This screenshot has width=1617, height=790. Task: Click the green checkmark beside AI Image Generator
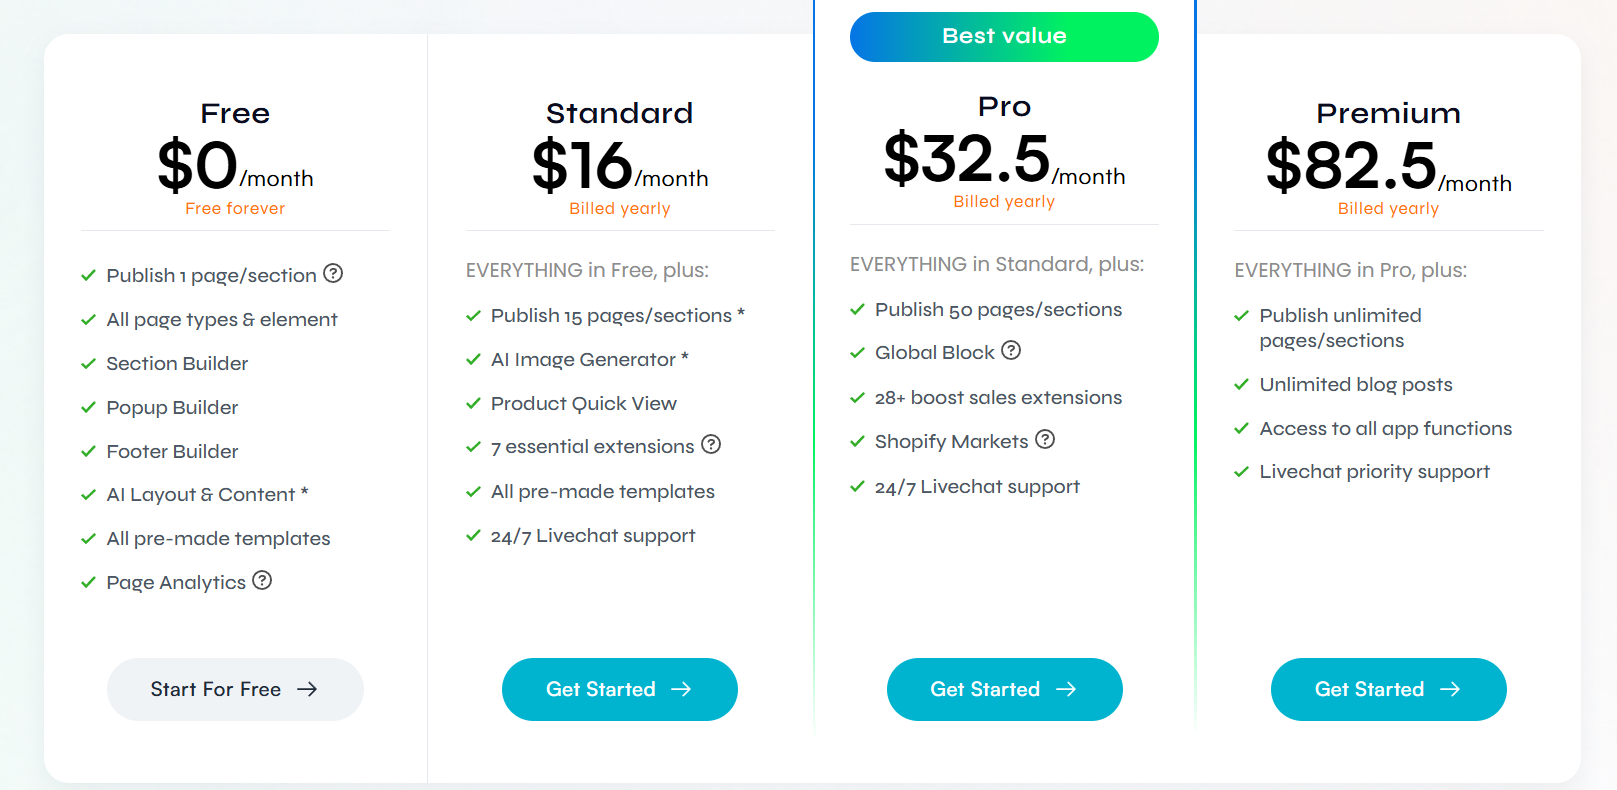(x=472, y=358)
